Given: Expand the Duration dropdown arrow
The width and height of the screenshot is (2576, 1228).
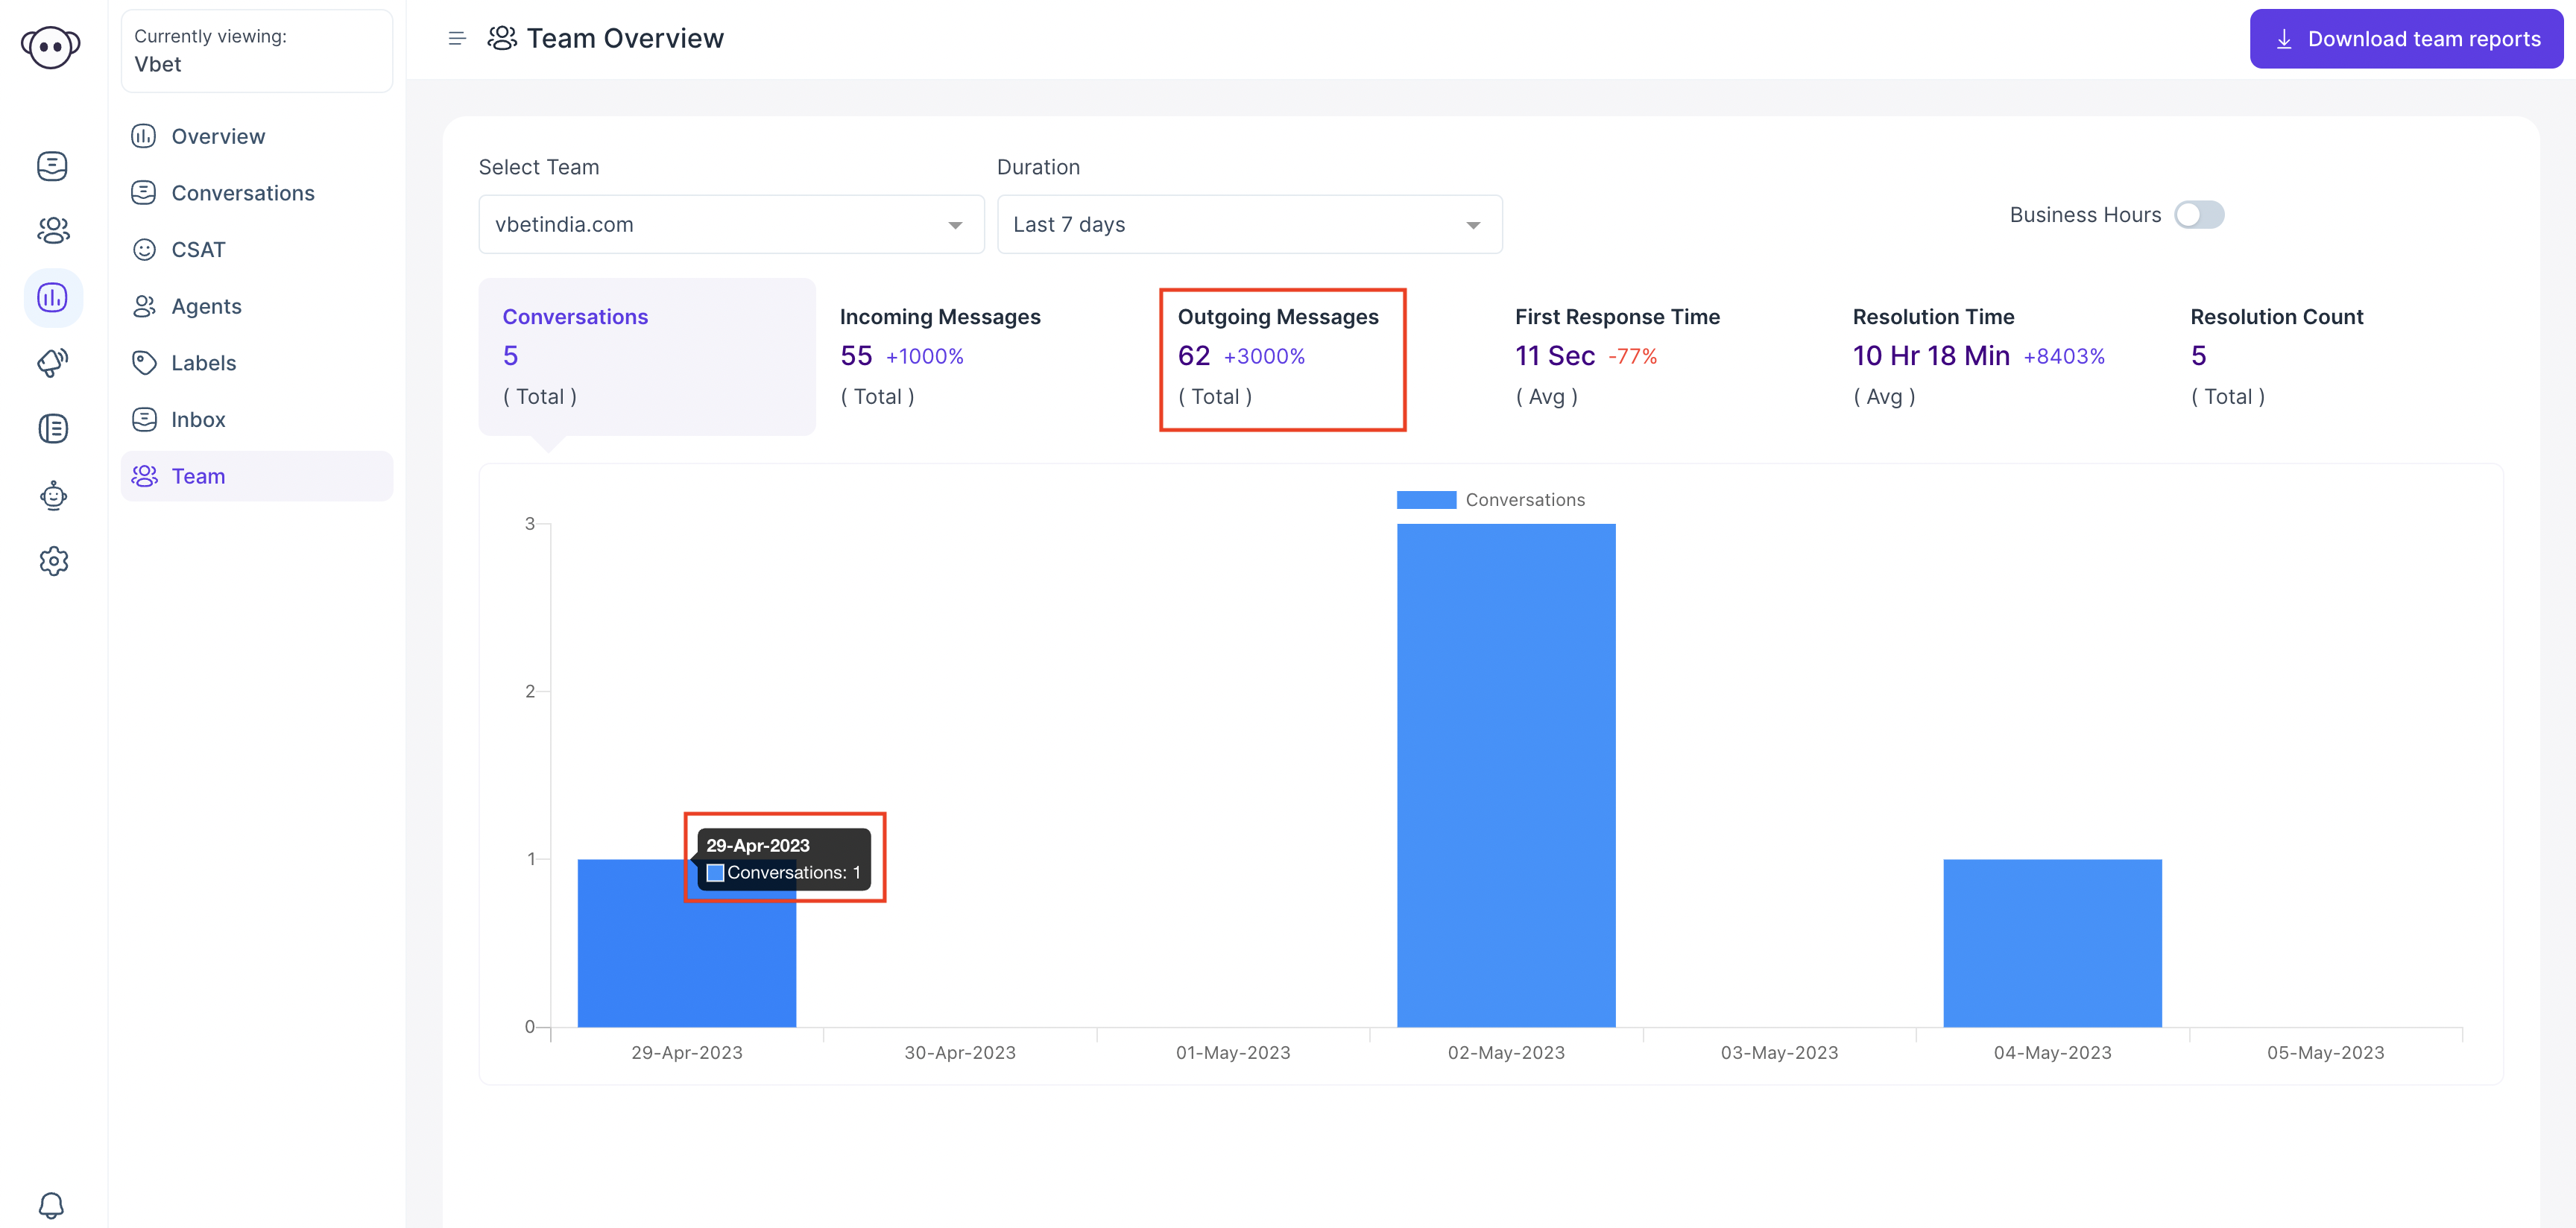Looking at the screenshot, I should point(1473,226).
